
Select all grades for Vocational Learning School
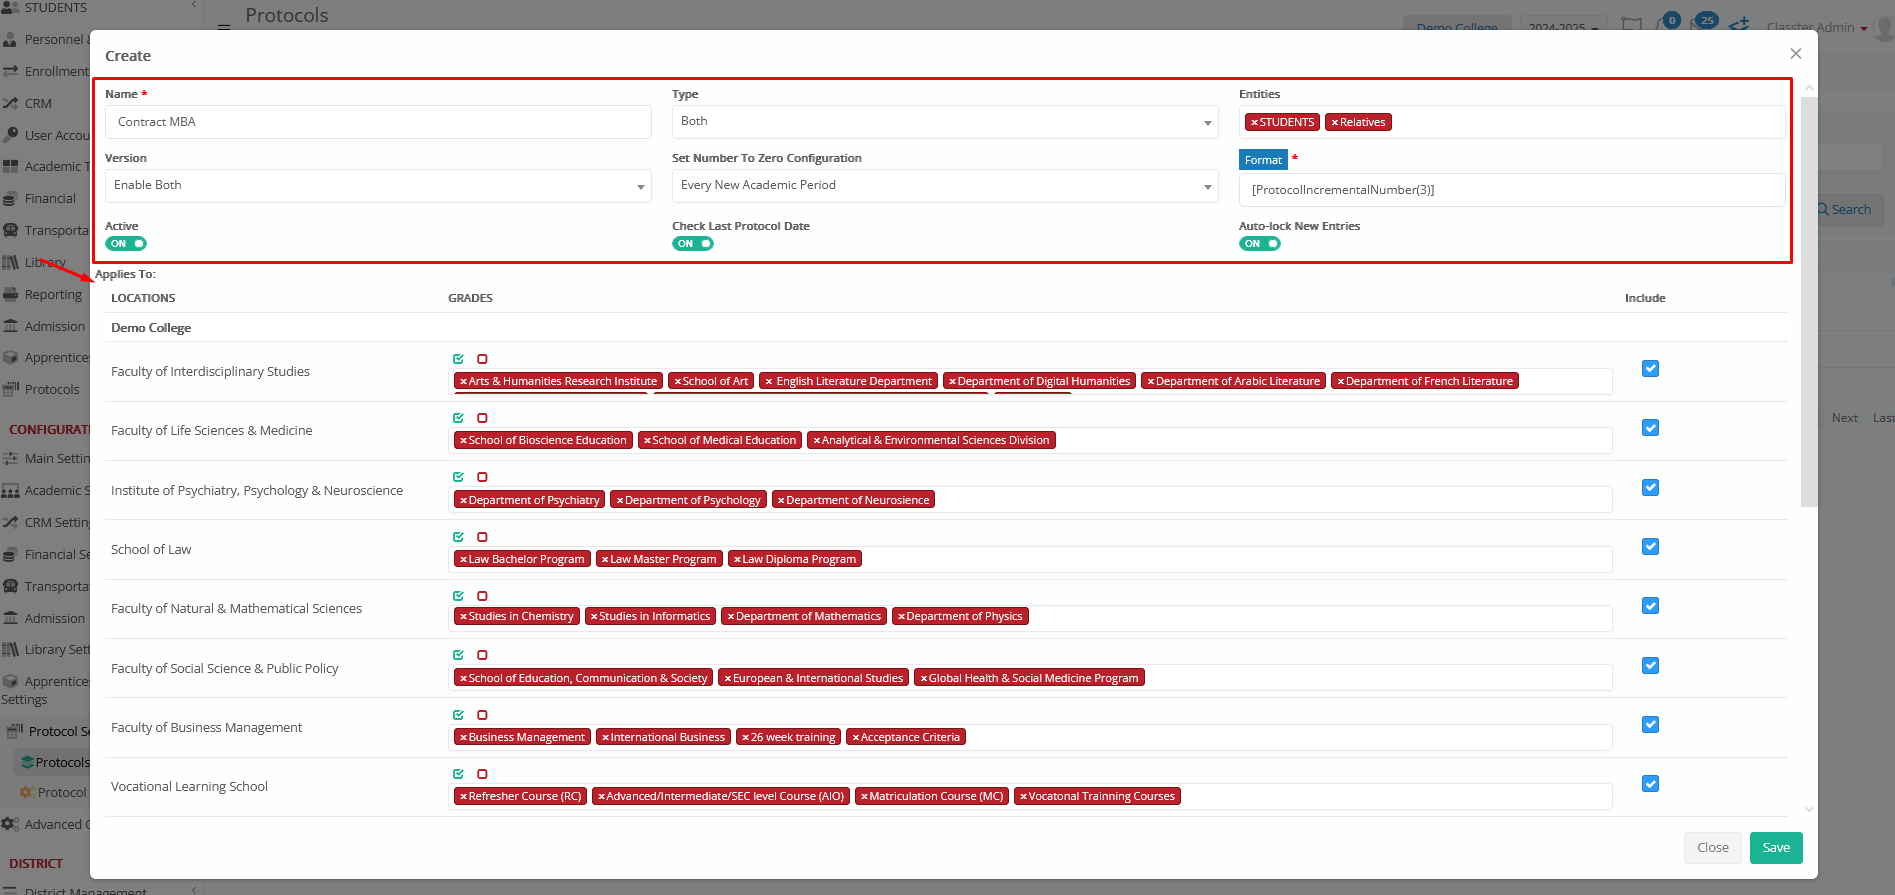click(458, 774)
